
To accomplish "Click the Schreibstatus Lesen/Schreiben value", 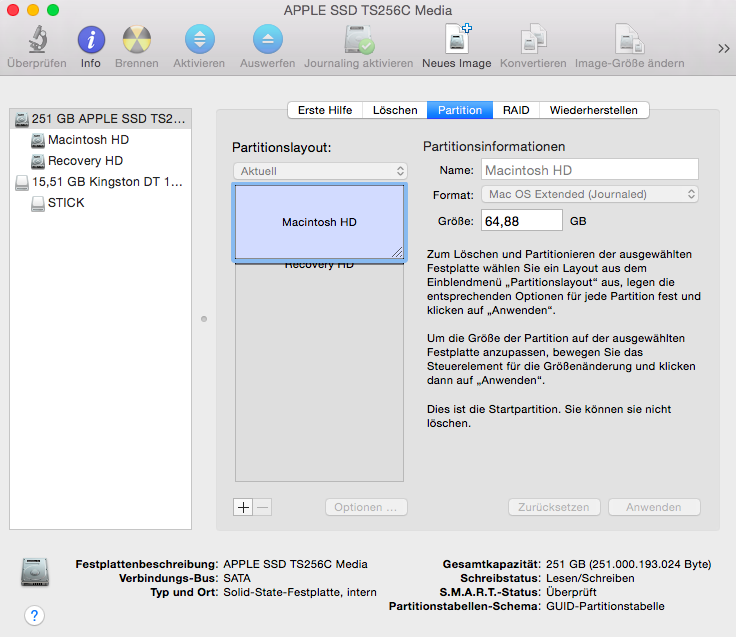I will (590, 578).
